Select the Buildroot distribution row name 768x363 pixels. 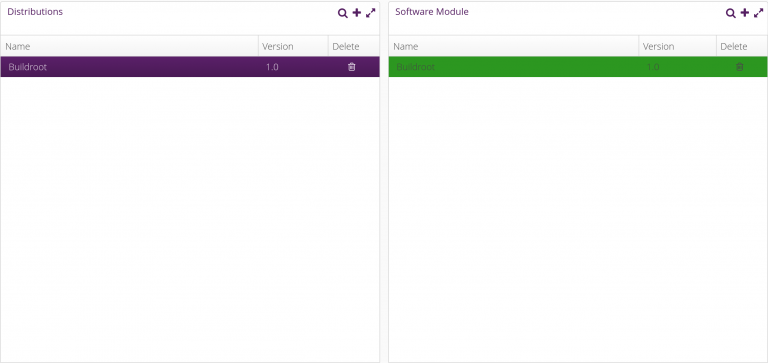[x=27, y=67]
